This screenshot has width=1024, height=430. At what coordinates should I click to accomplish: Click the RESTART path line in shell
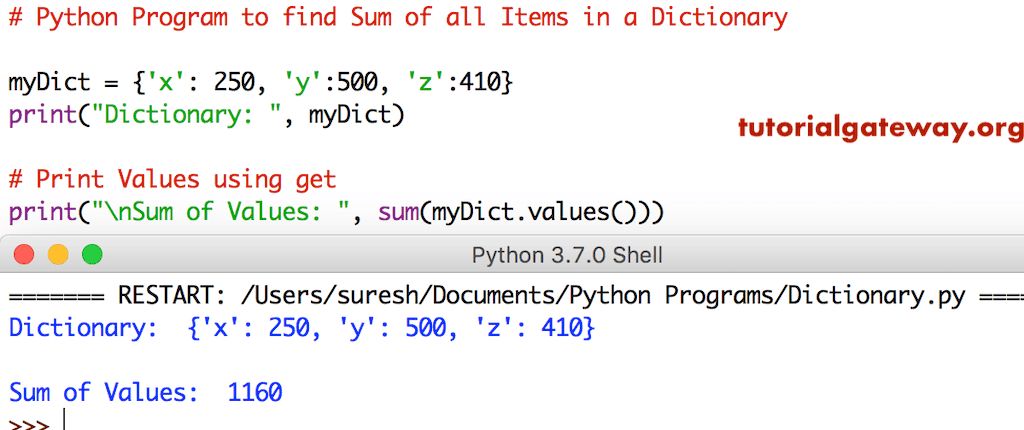click(516, 296)
